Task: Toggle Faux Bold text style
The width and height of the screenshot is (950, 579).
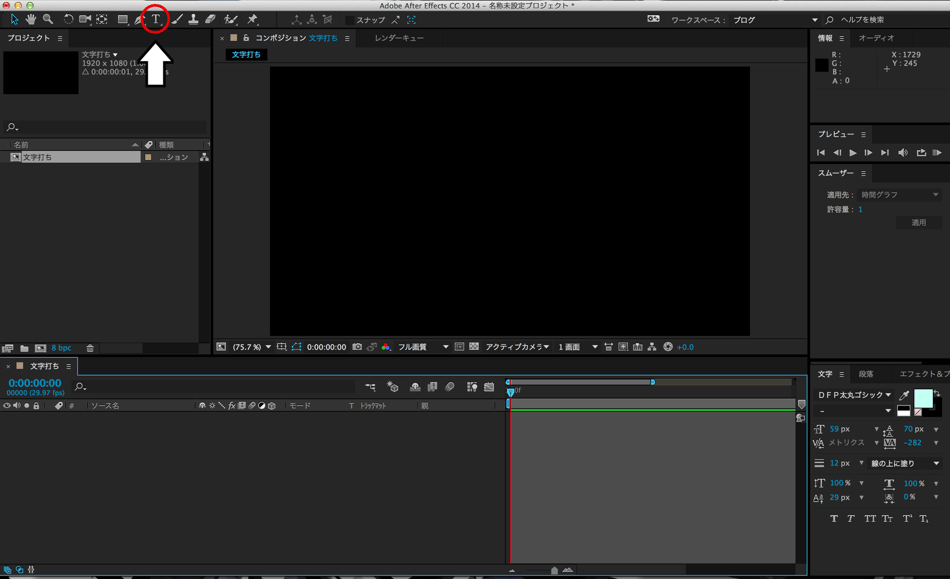Action: 834,518
